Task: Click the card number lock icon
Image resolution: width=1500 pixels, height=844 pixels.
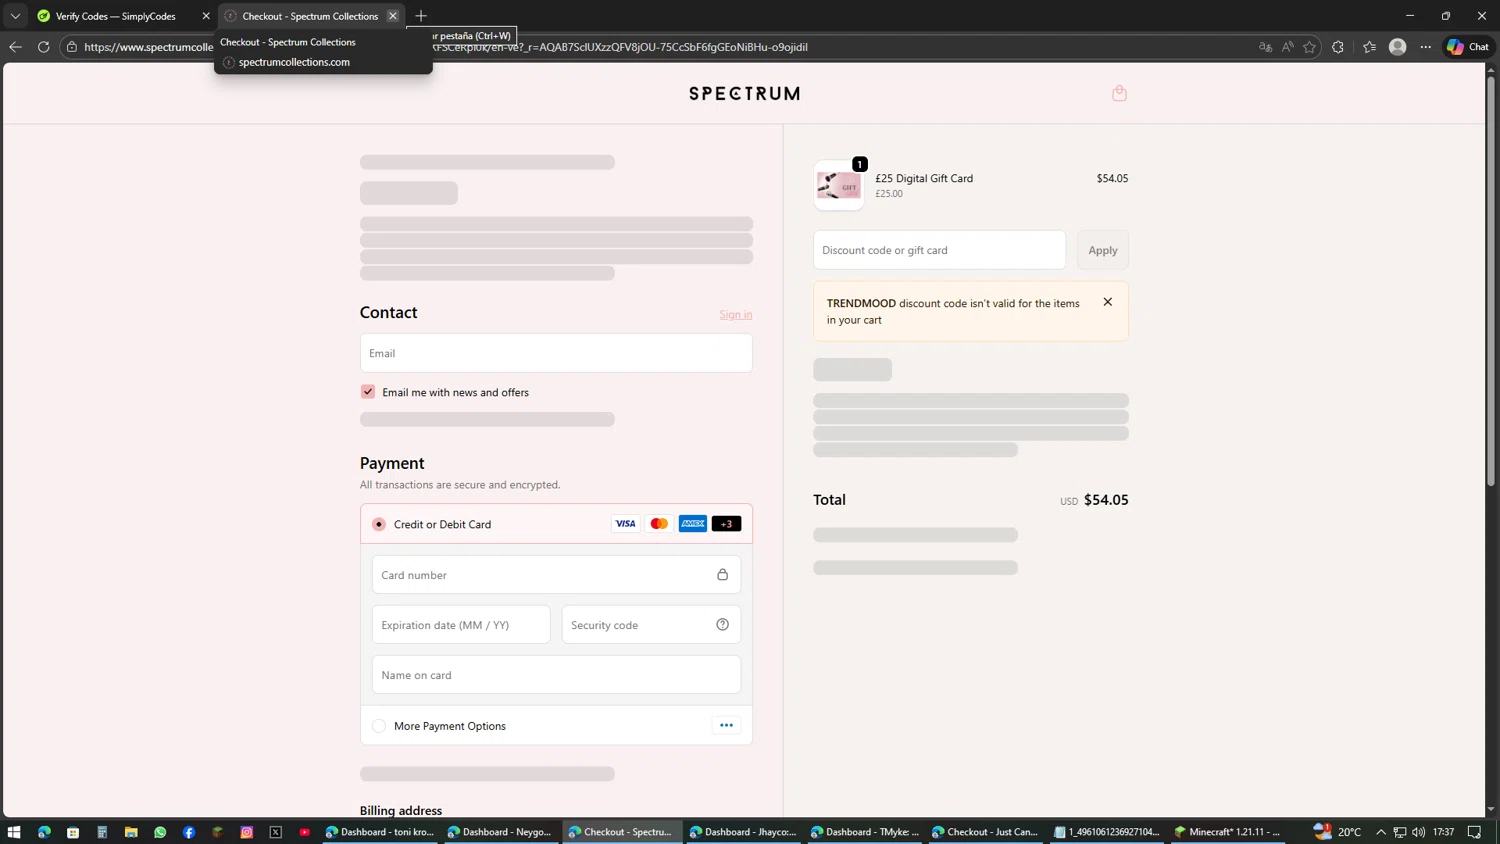Action: pyautogui.click(x=722, y=575)
